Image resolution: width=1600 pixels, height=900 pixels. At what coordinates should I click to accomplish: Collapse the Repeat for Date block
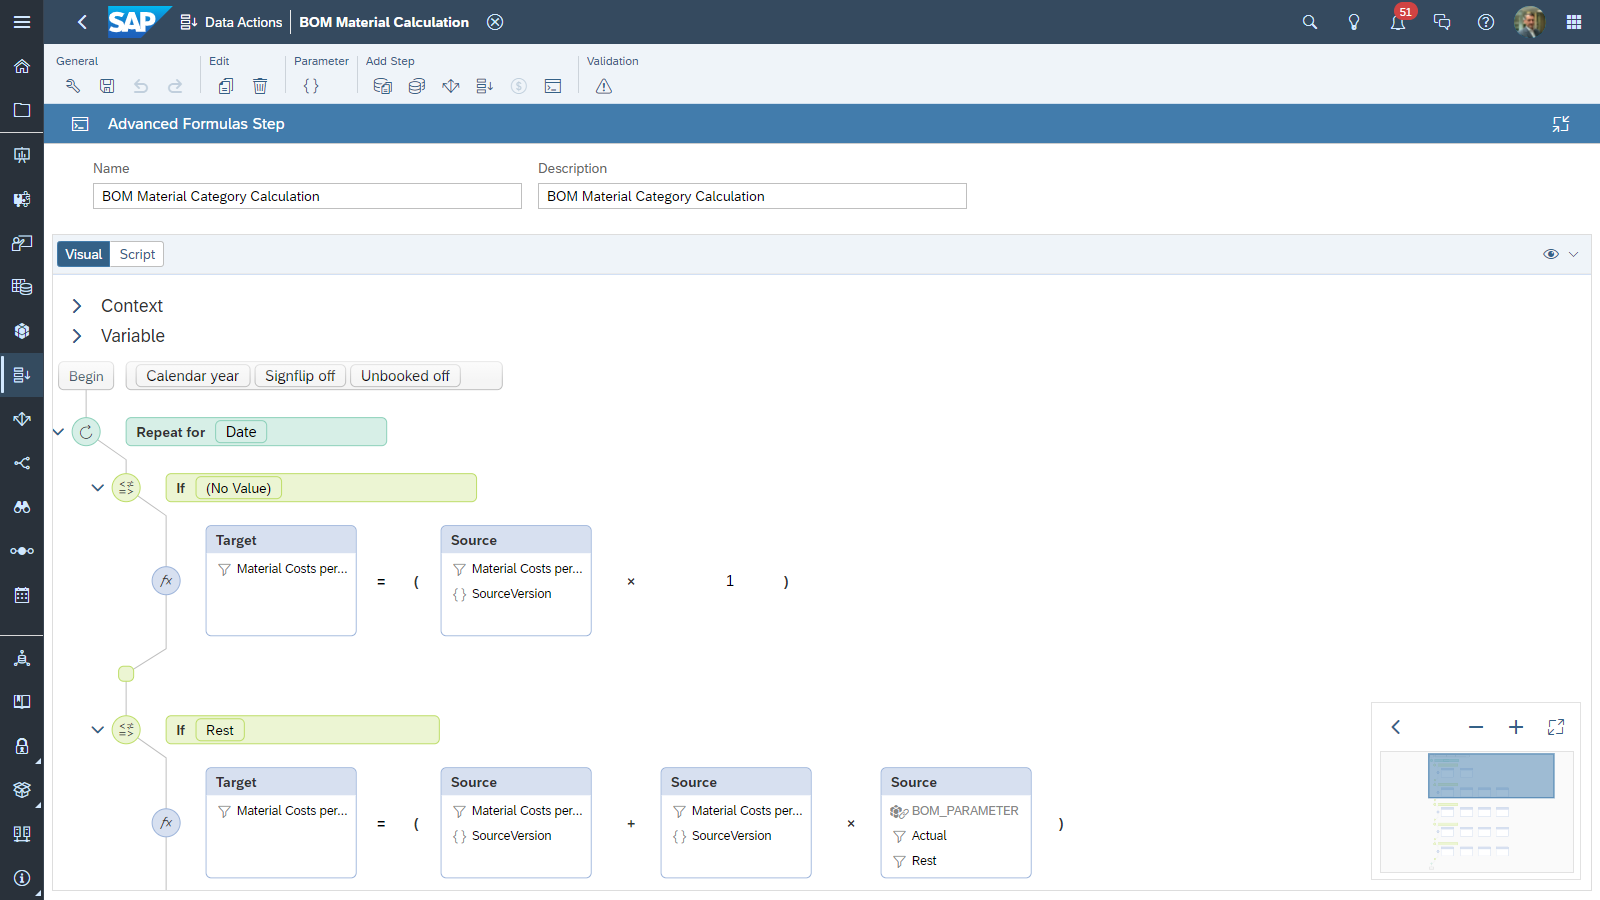pyautogui.click(x=58, y=431)
